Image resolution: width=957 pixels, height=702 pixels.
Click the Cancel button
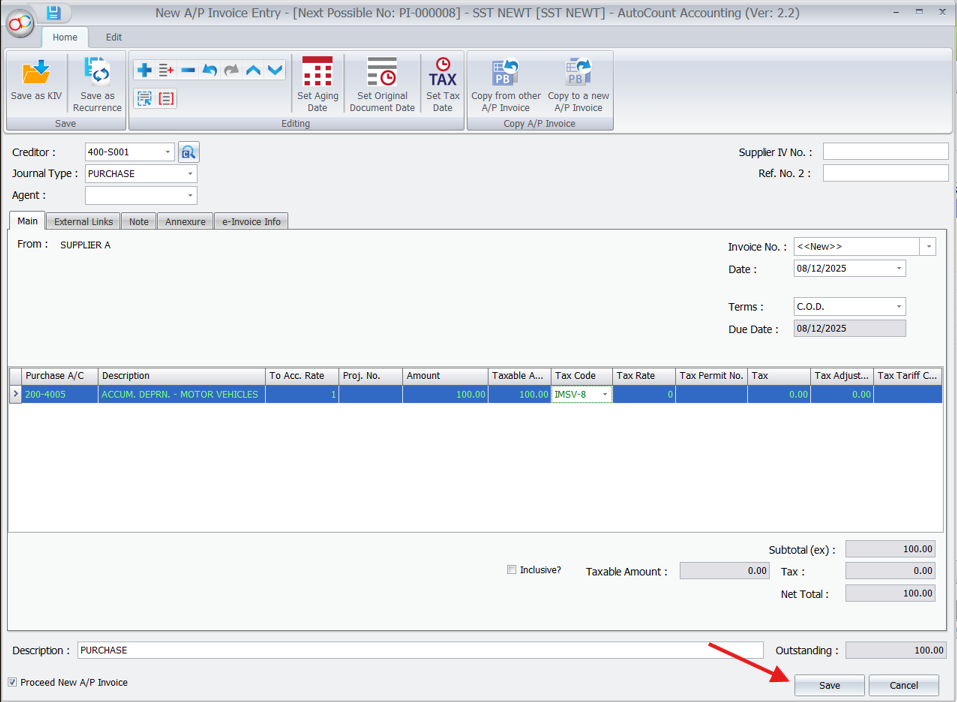click(x=903, y=685)
